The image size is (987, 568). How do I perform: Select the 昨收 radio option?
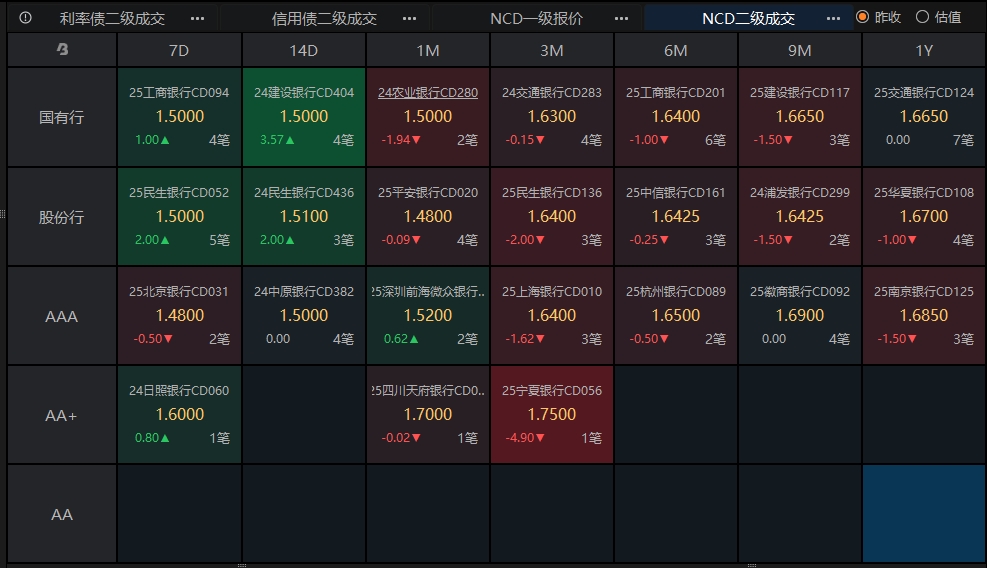coord(879,18)
